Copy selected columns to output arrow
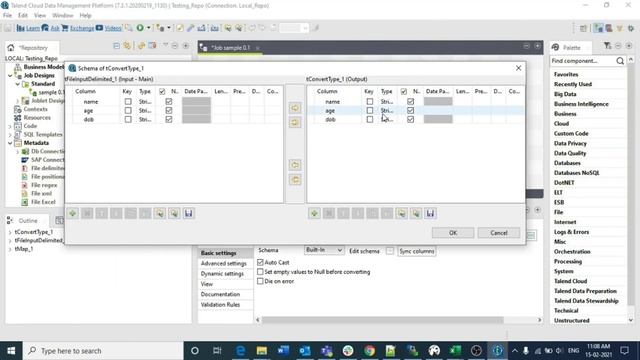Image resolution: width=640 pixels, height=360 pixels. [x=295, y=108]
